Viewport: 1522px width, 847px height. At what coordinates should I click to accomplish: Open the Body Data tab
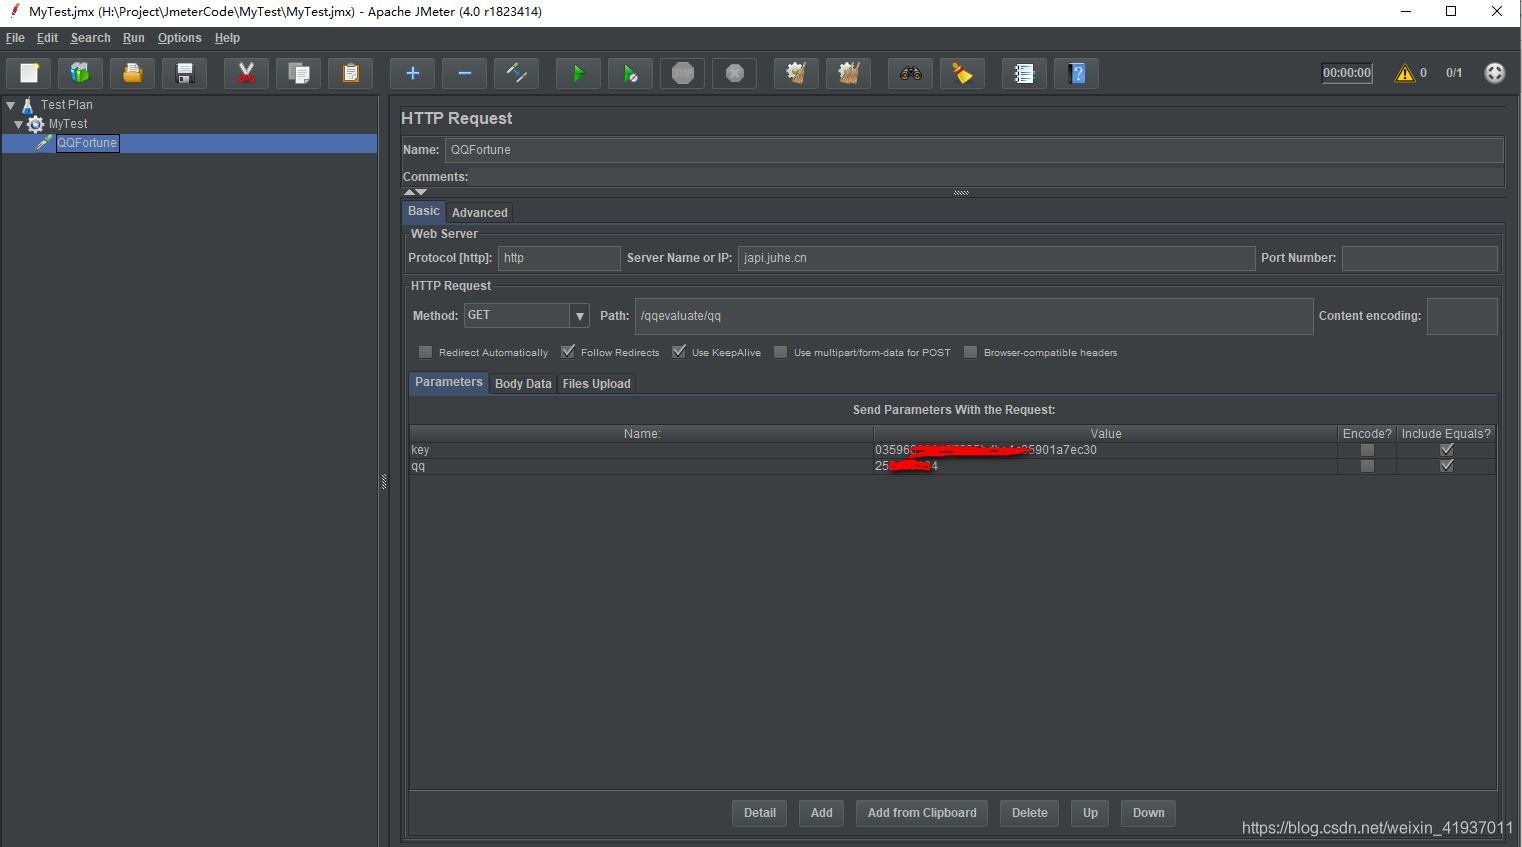[523, 384]
